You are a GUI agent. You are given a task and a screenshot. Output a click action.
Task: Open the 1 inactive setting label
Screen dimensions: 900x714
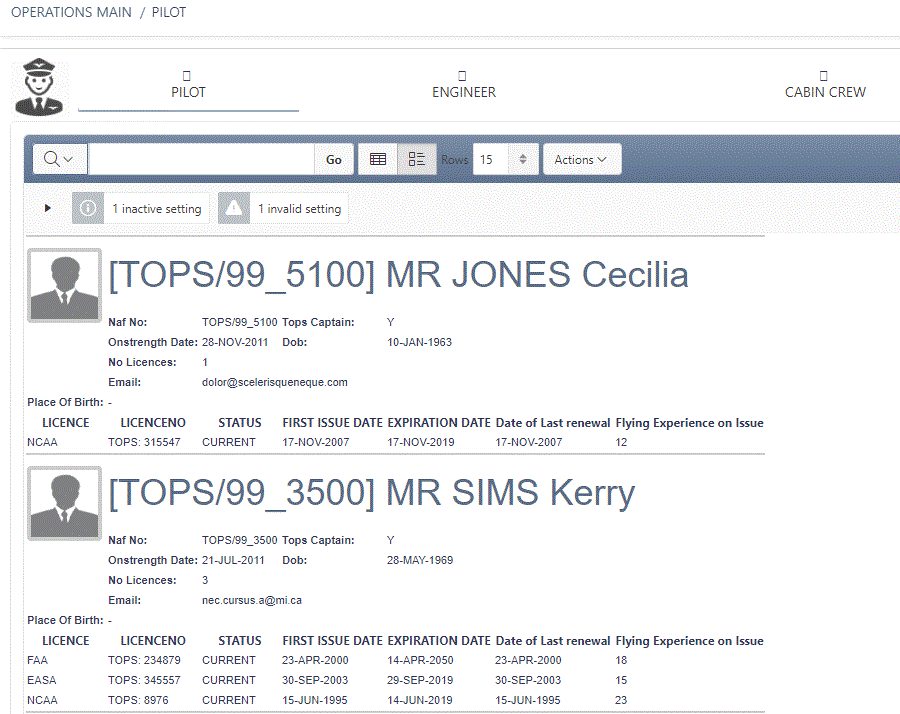tap(156, 209)
